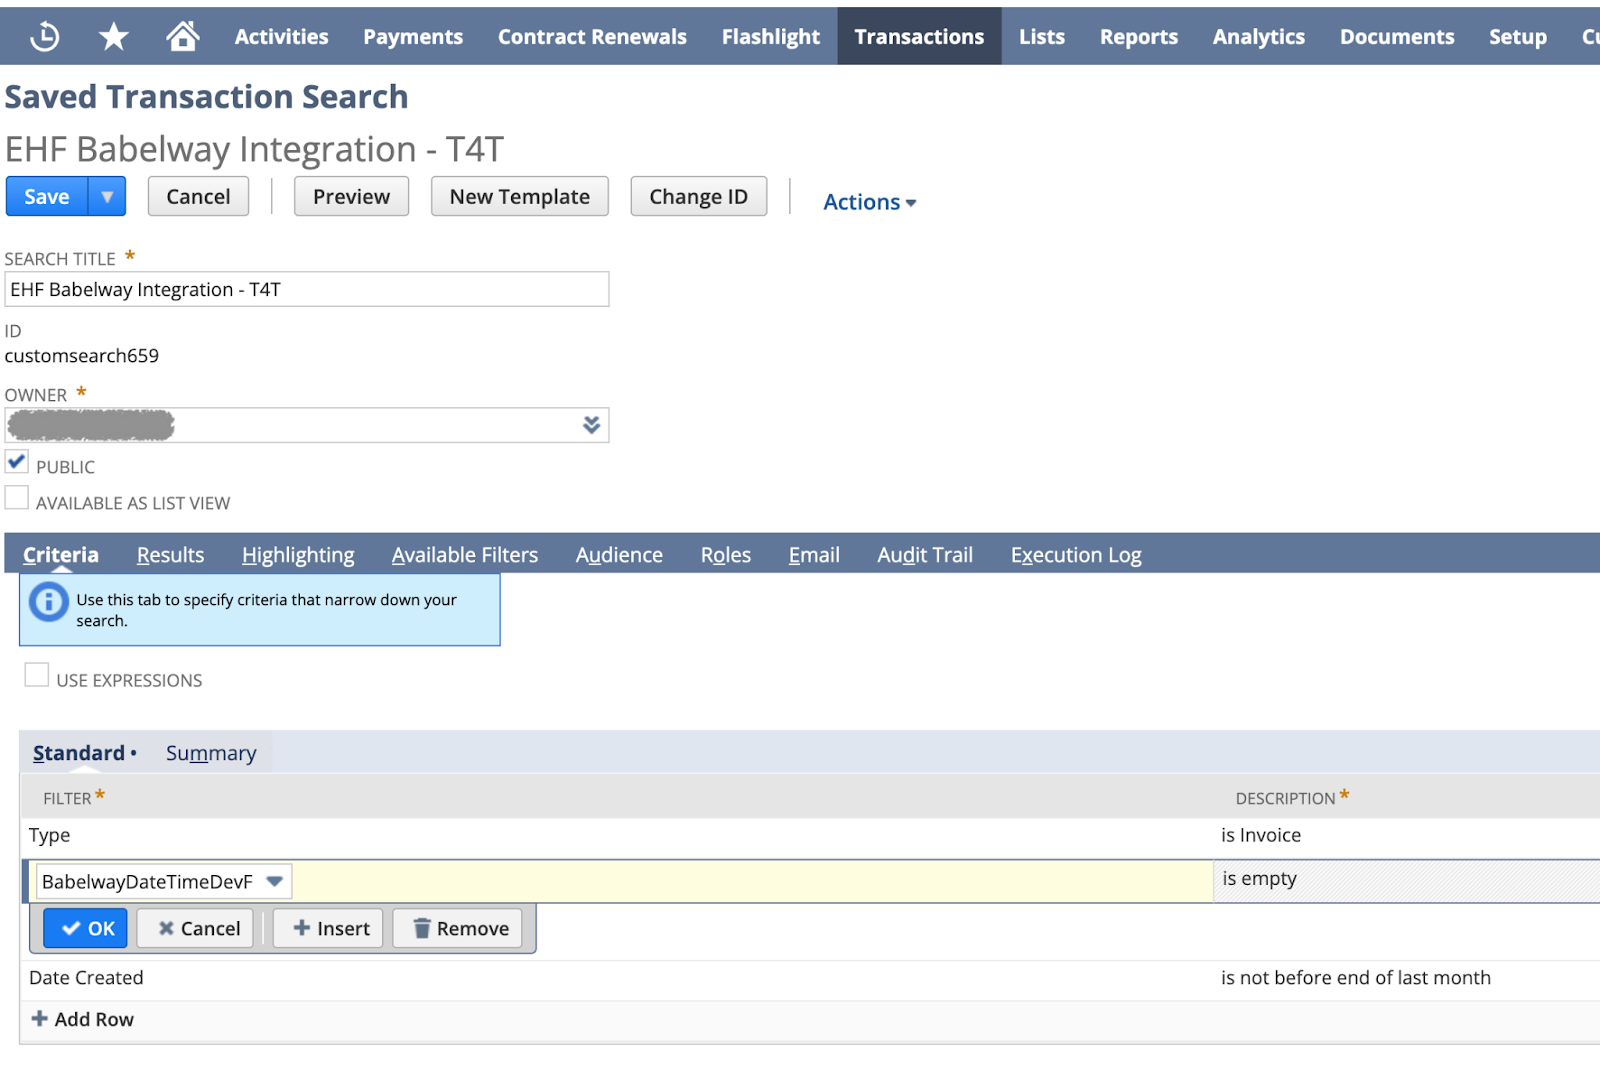
Task: Click 'is not before end of last month'
Action: (1355, 978)
